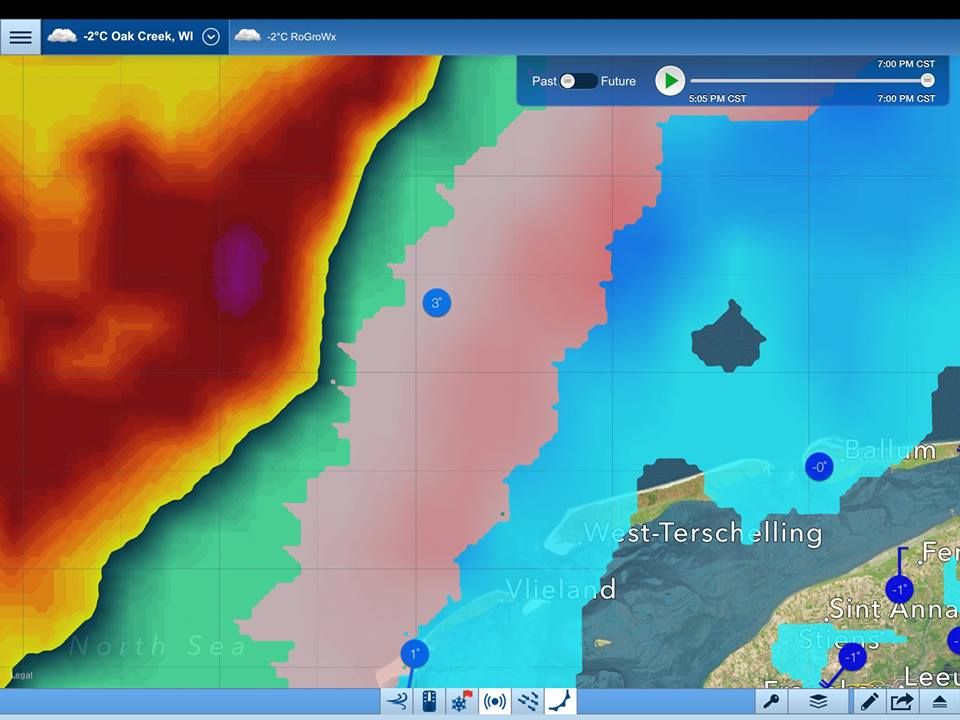Click the Vlieland map label
960x720 pixels.
tap(561, 589)
